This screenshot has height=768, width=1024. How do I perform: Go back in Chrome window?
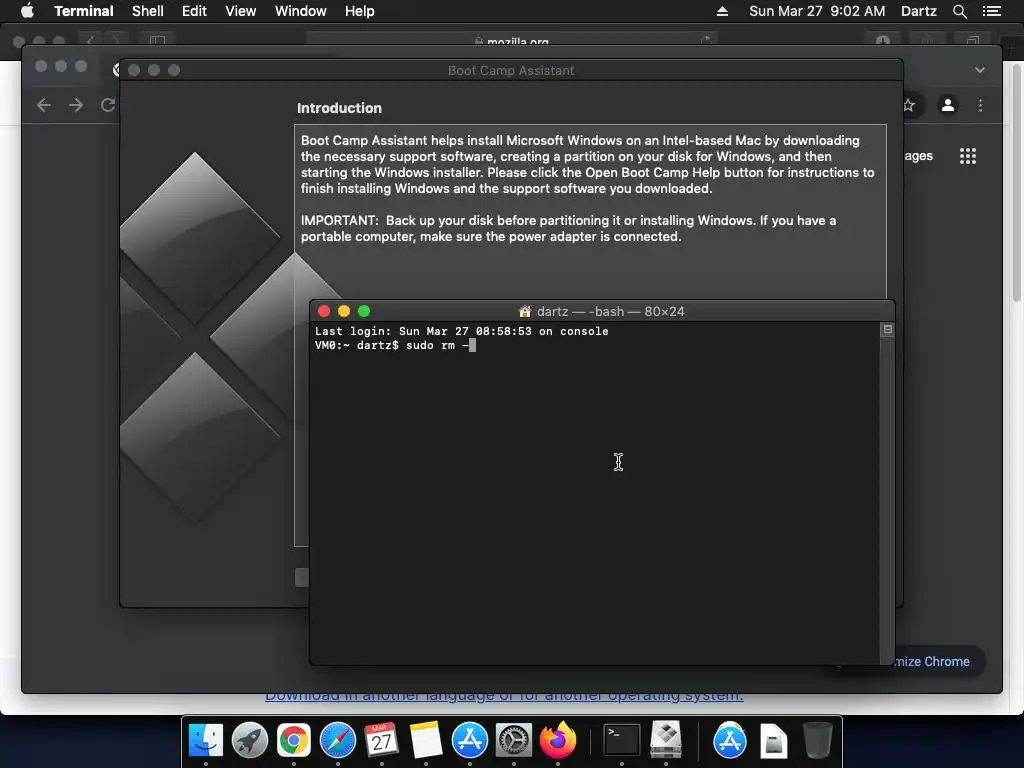[x=44, y=105]
